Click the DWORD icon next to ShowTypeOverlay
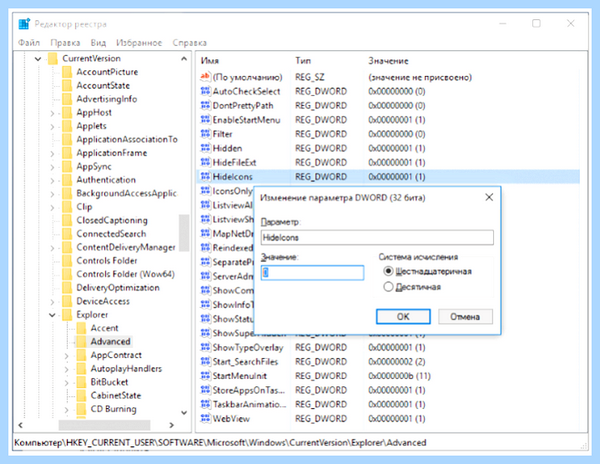Viewport: 600px width, 464px height. click(205, 347)
